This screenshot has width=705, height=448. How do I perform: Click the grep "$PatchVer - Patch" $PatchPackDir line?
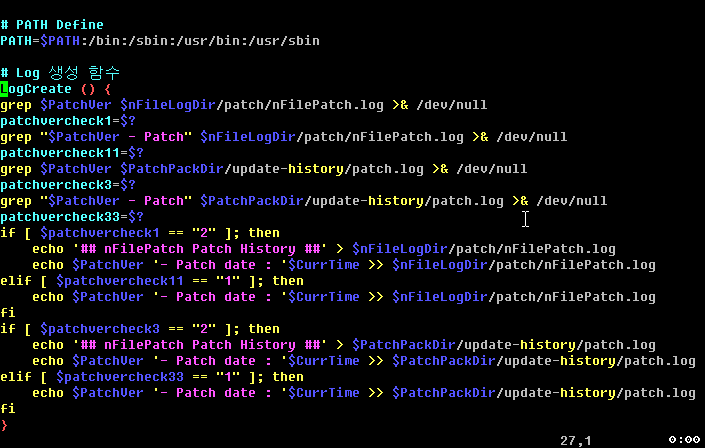click(303, 201)
